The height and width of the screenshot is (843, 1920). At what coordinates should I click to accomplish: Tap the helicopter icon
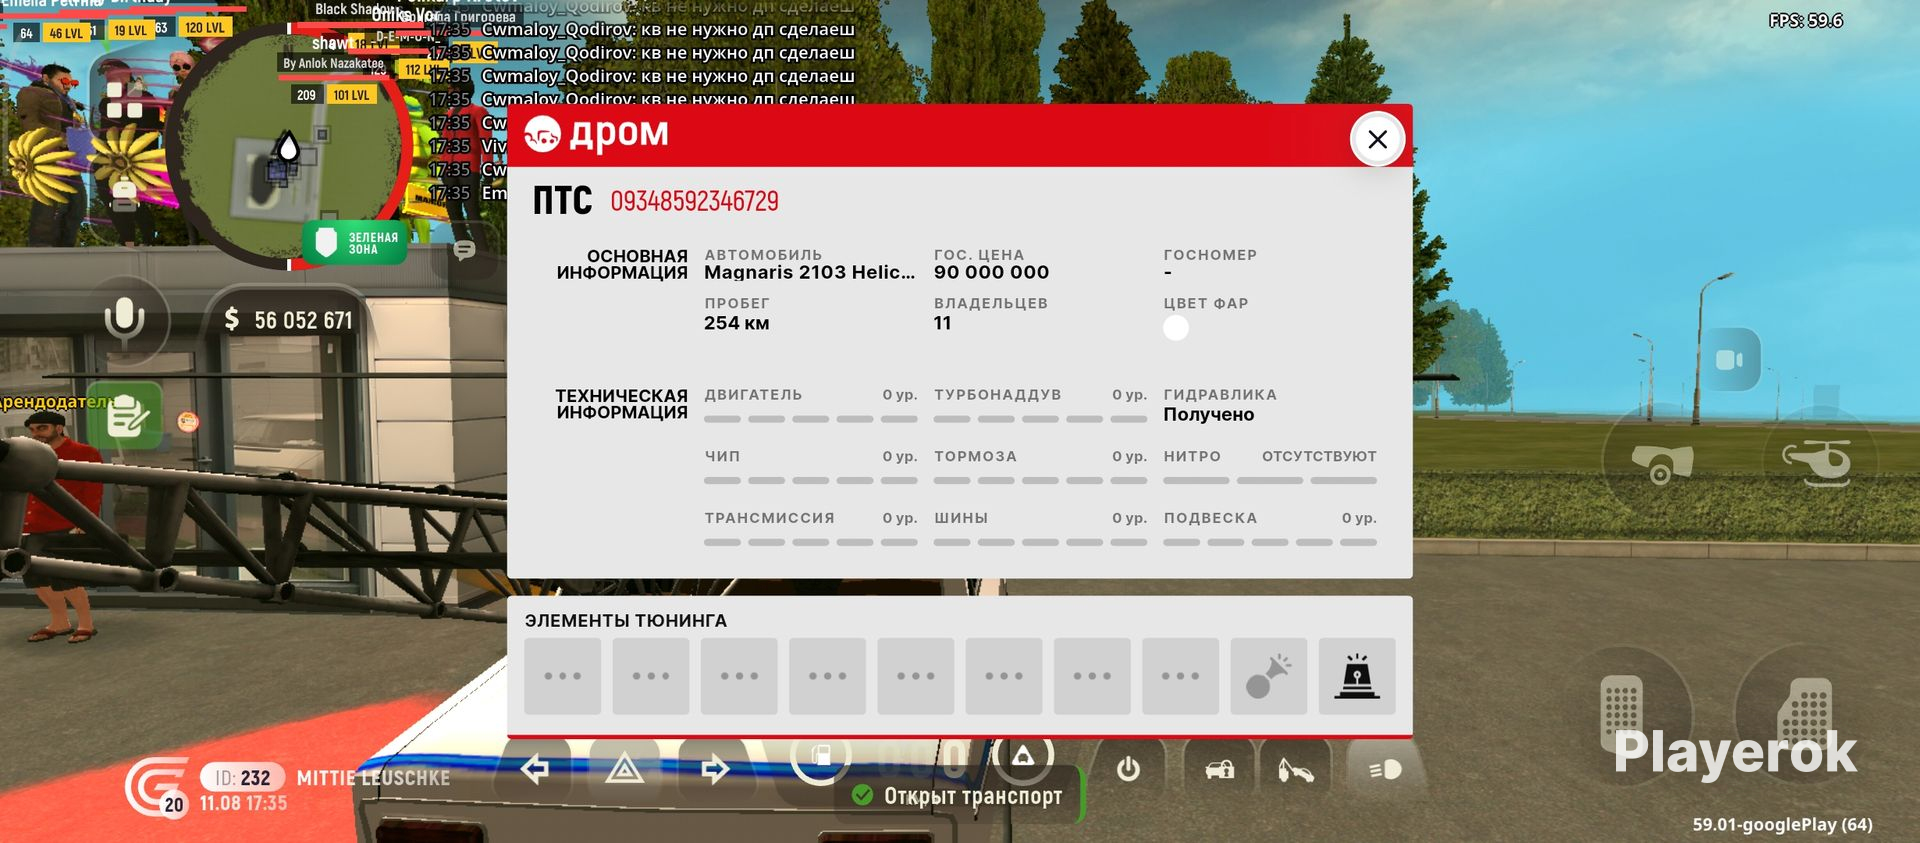click(x=1816, y=462)
